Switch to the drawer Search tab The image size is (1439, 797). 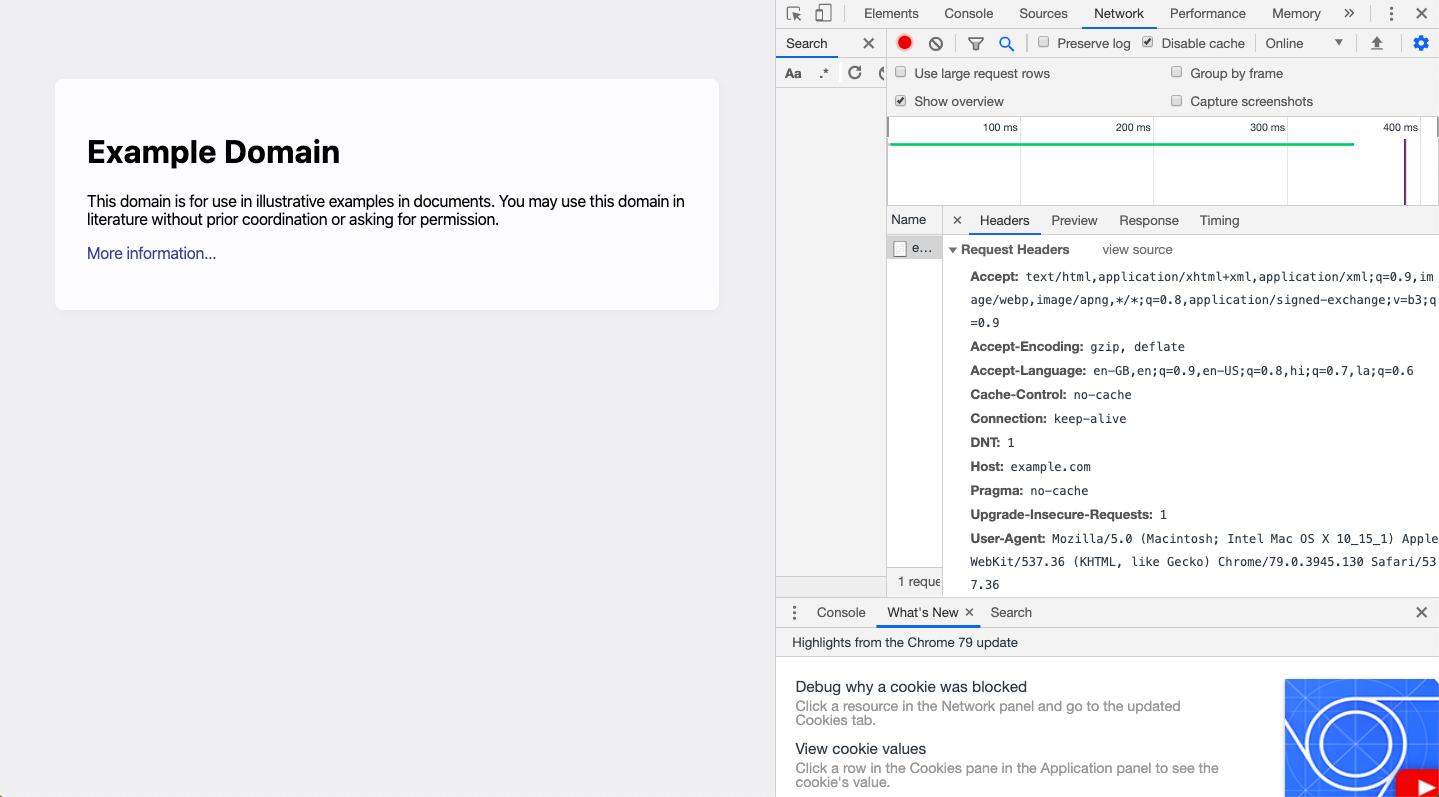click(1011, 613)
